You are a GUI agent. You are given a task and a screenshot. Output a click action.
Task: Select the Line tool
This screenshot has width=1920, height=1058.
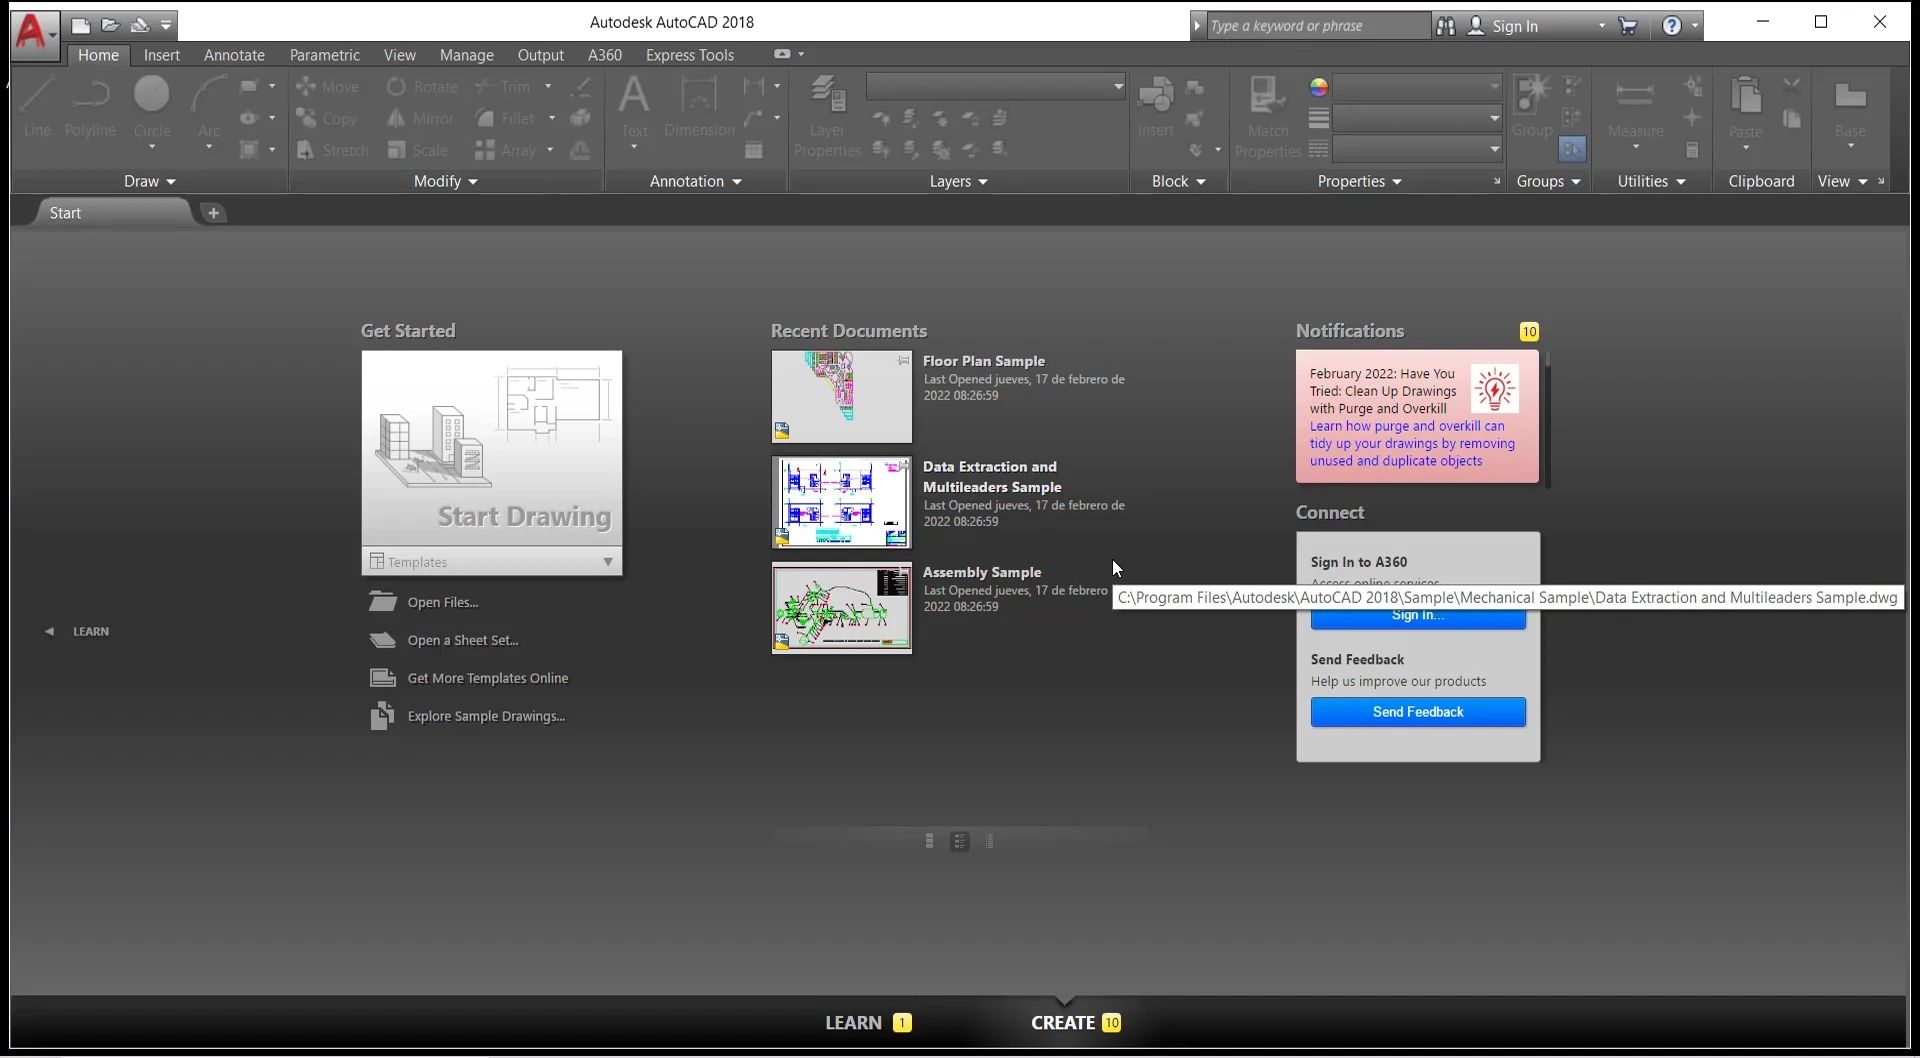click(37, 106)
